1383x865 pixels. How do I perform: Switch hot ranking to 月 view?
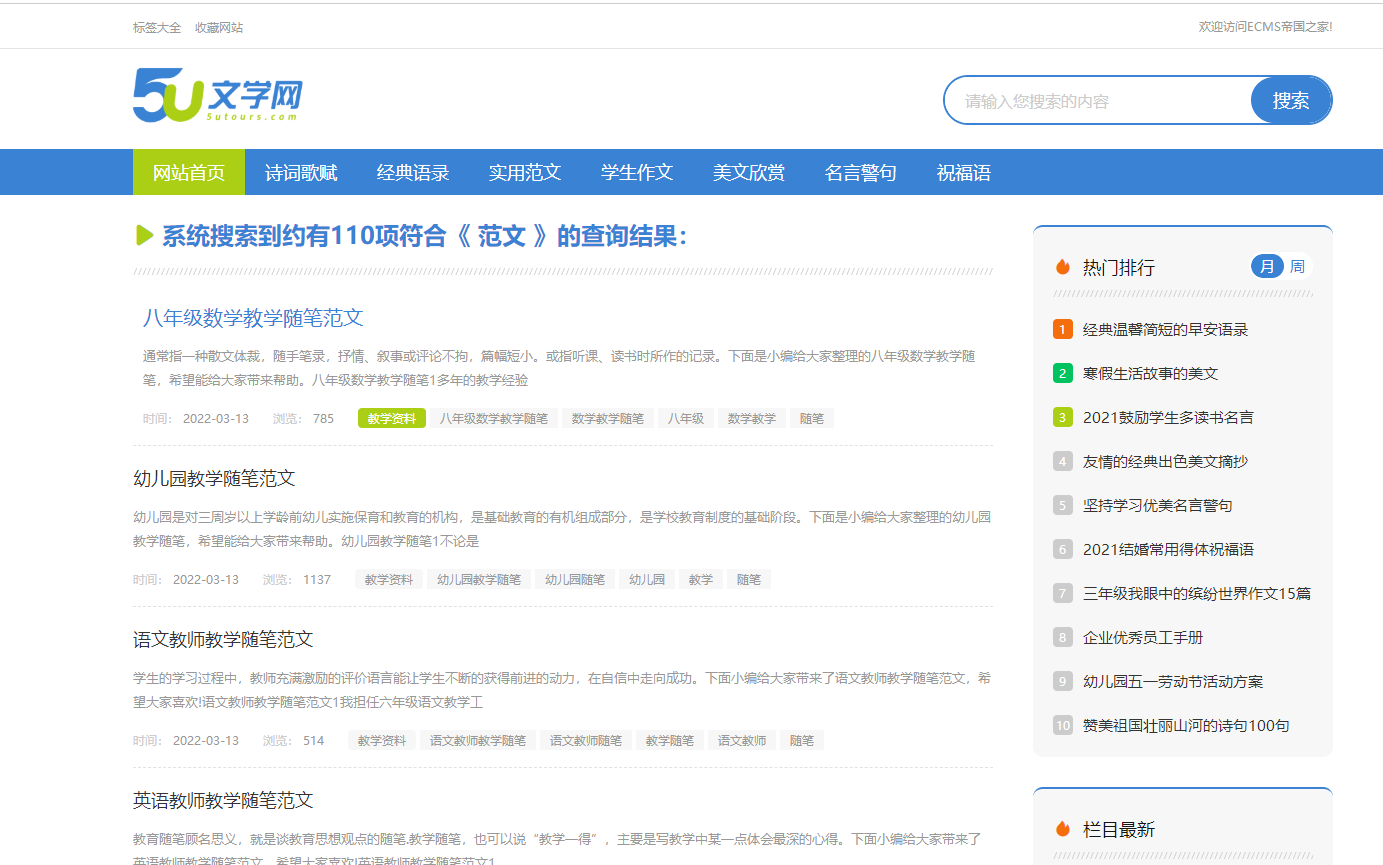point(1268,266)
